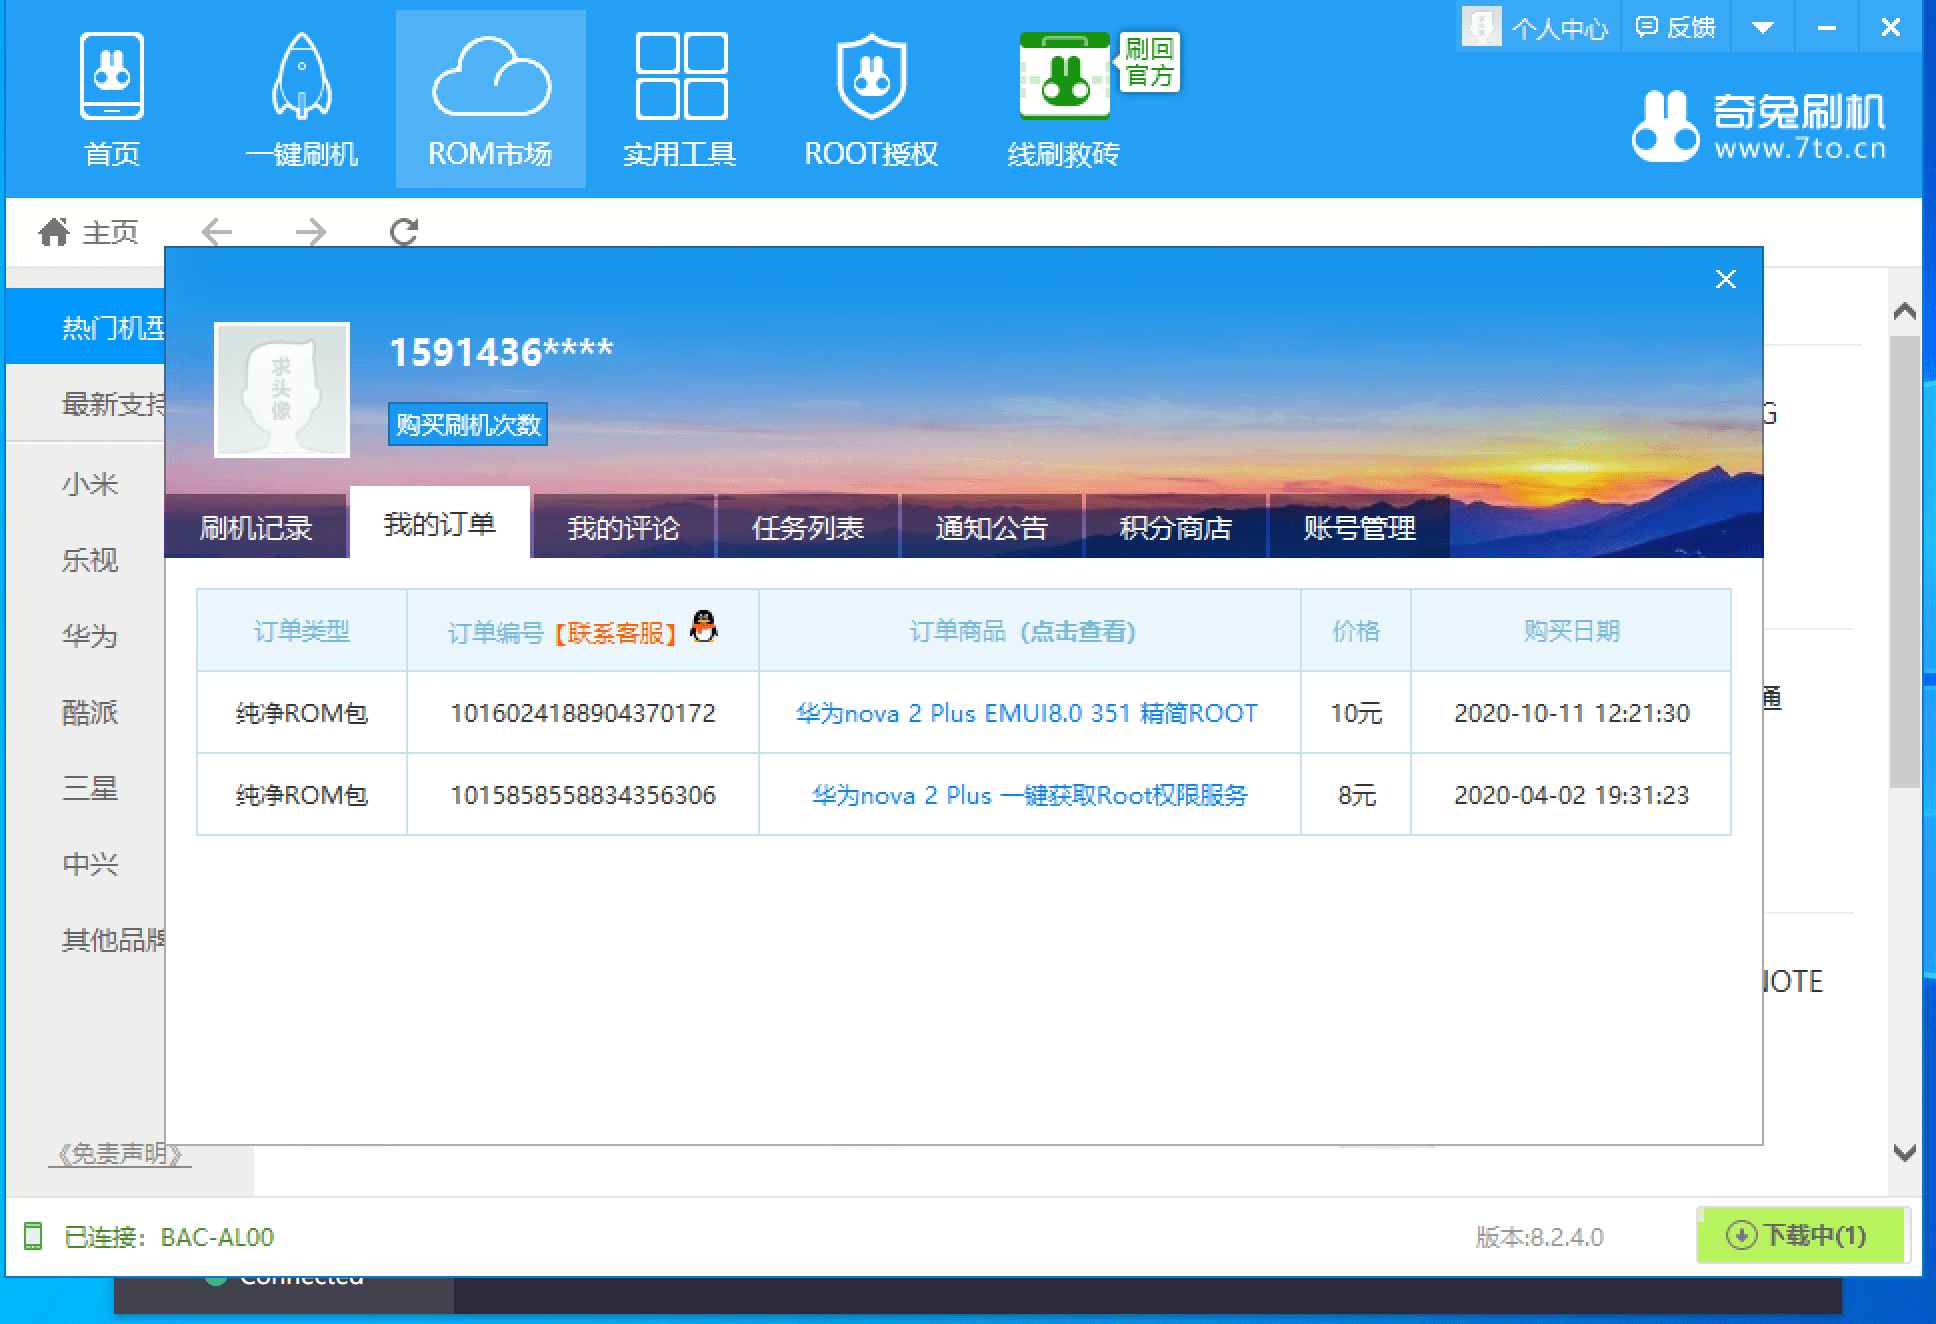The height and width of the screenshot is (1324, 1936).
Task: Open the 下载中(1) downloads button
Action: pos(1802,1235)
